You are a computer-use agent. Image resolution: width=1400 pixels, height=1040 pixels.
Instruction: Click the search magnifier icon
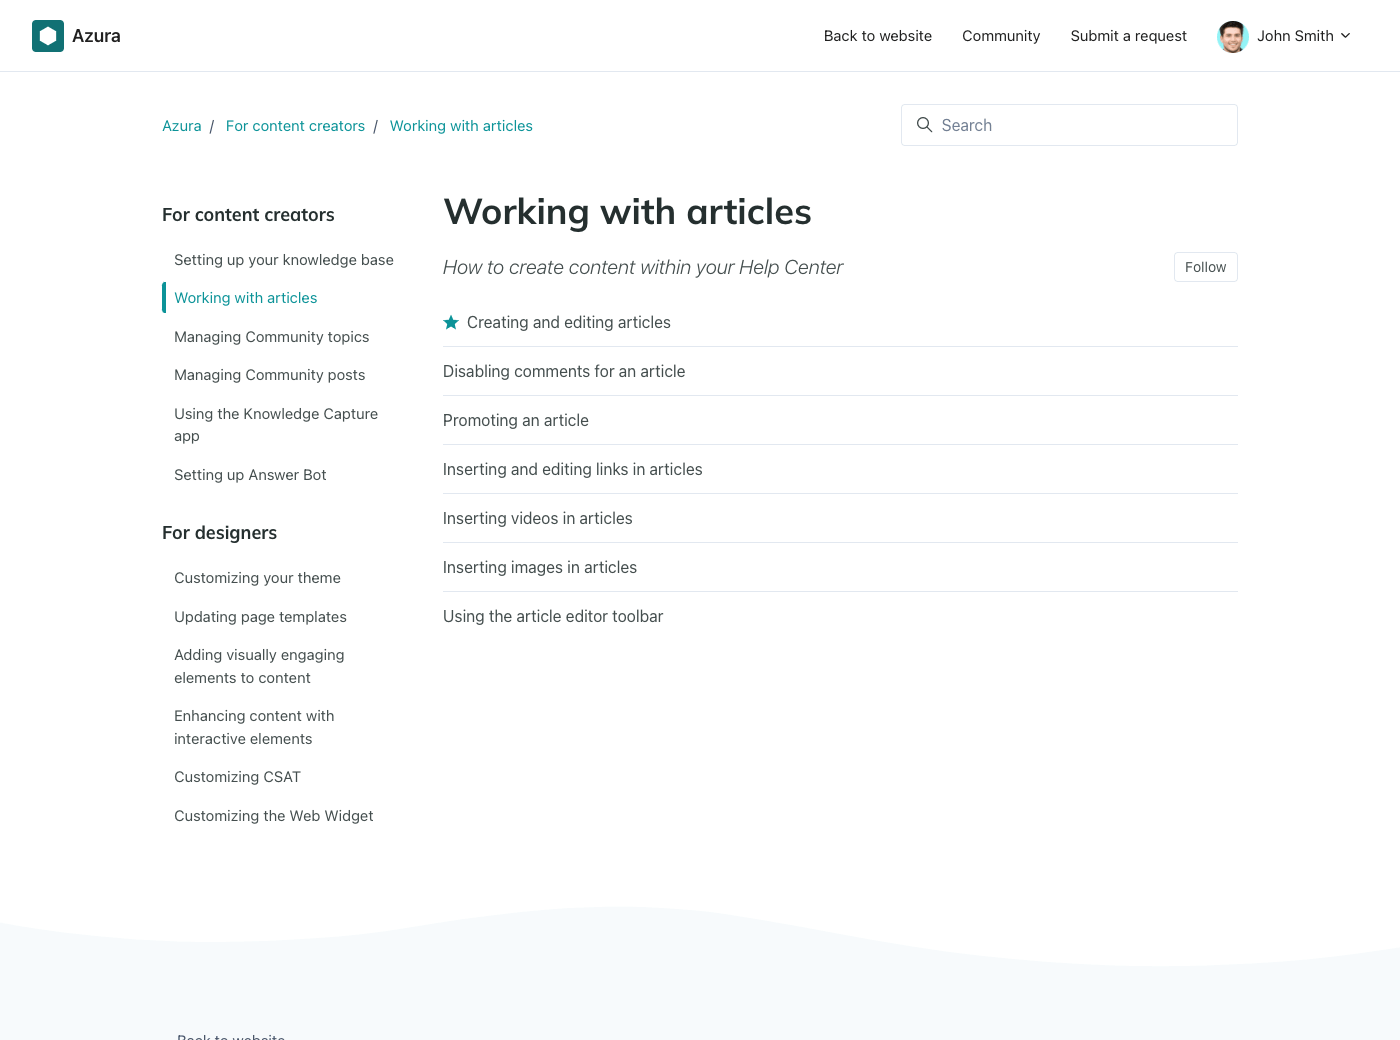tap(924, 125)
